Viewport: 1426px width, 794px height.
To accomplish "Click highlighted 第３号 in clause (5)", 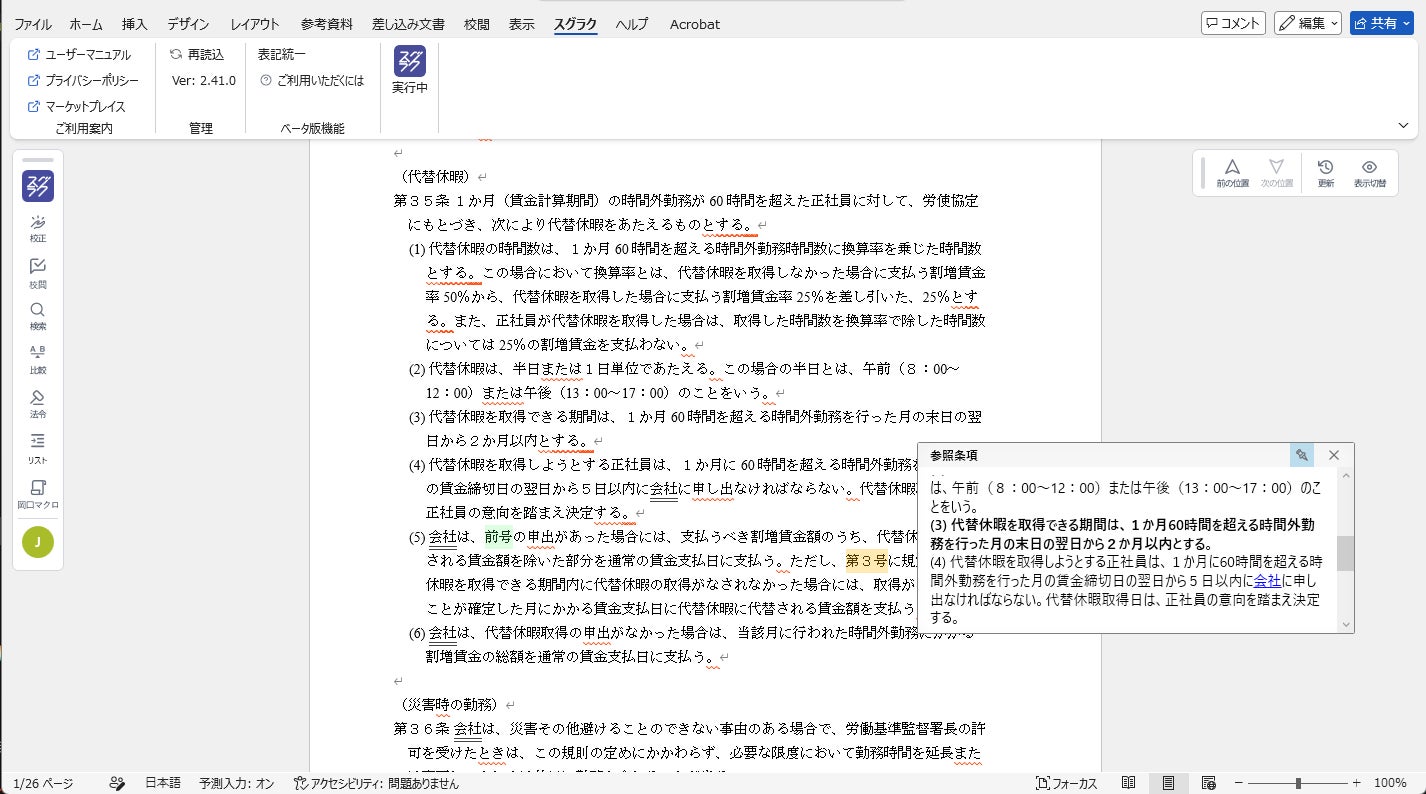I will 866,561.
